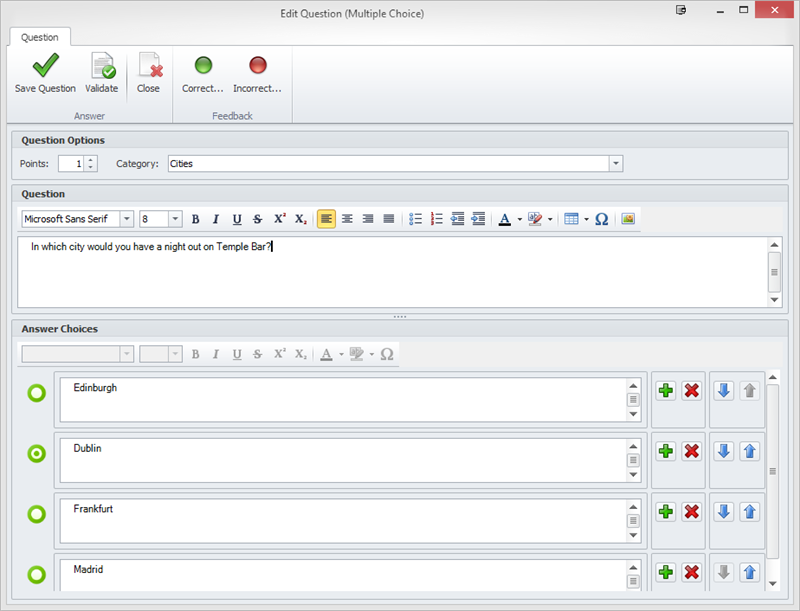This screenshot has width=800, height=611.
Task: Open Correct feedback with green circle icon
Action: 203,67
